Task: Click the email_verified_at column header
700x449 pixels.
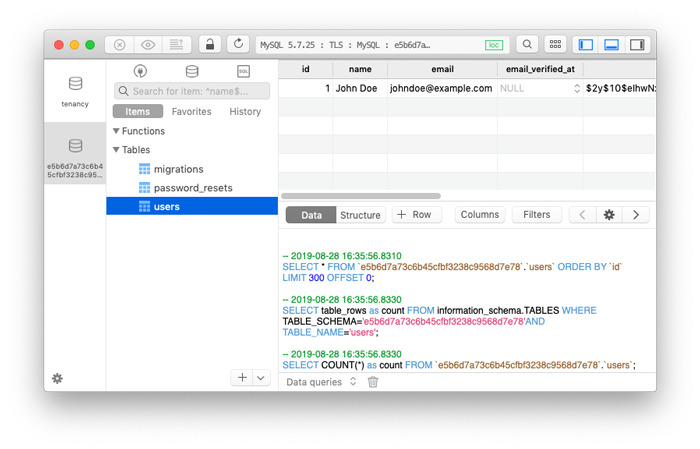Action: 540,69
